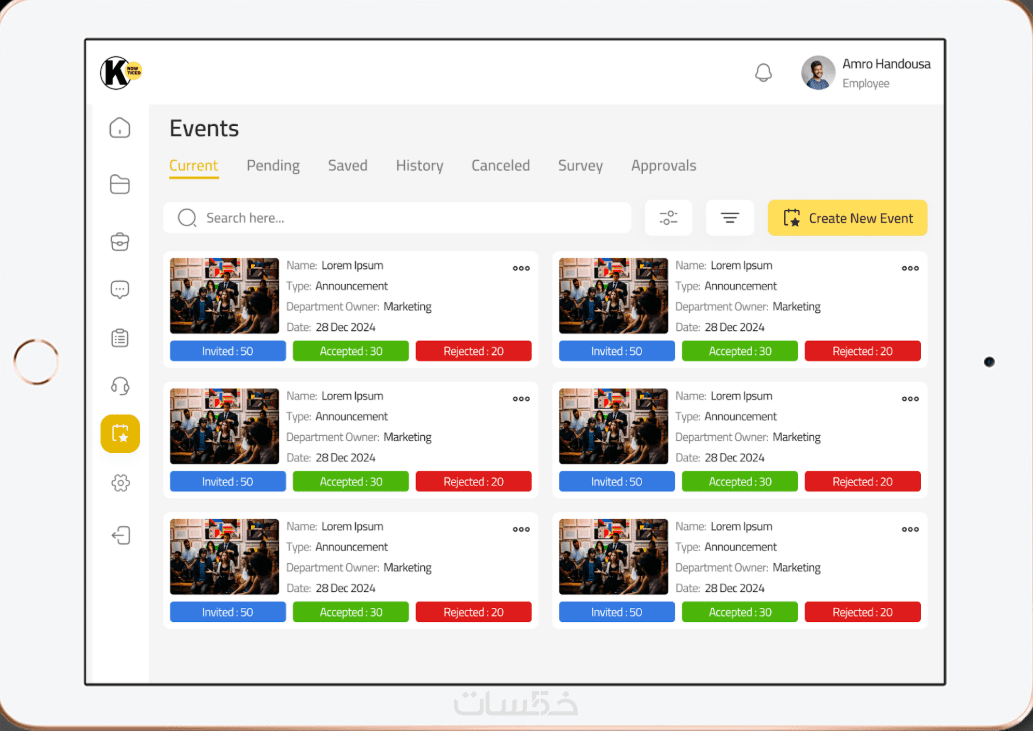Viewport: 1033px width, 731px height.
Task: Open the filter sliders button beside the search bar
Action: click(669, 217)
